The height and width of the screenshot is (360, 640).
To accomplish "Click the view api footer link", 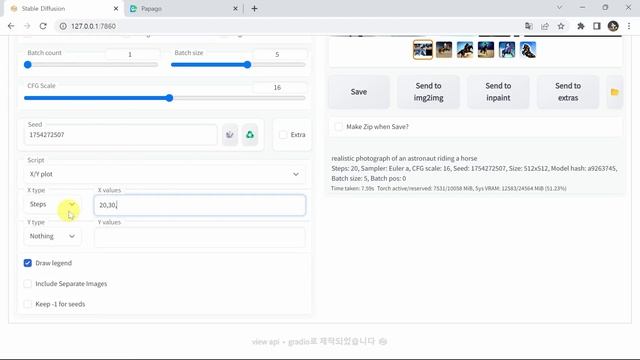I will 265,342.
